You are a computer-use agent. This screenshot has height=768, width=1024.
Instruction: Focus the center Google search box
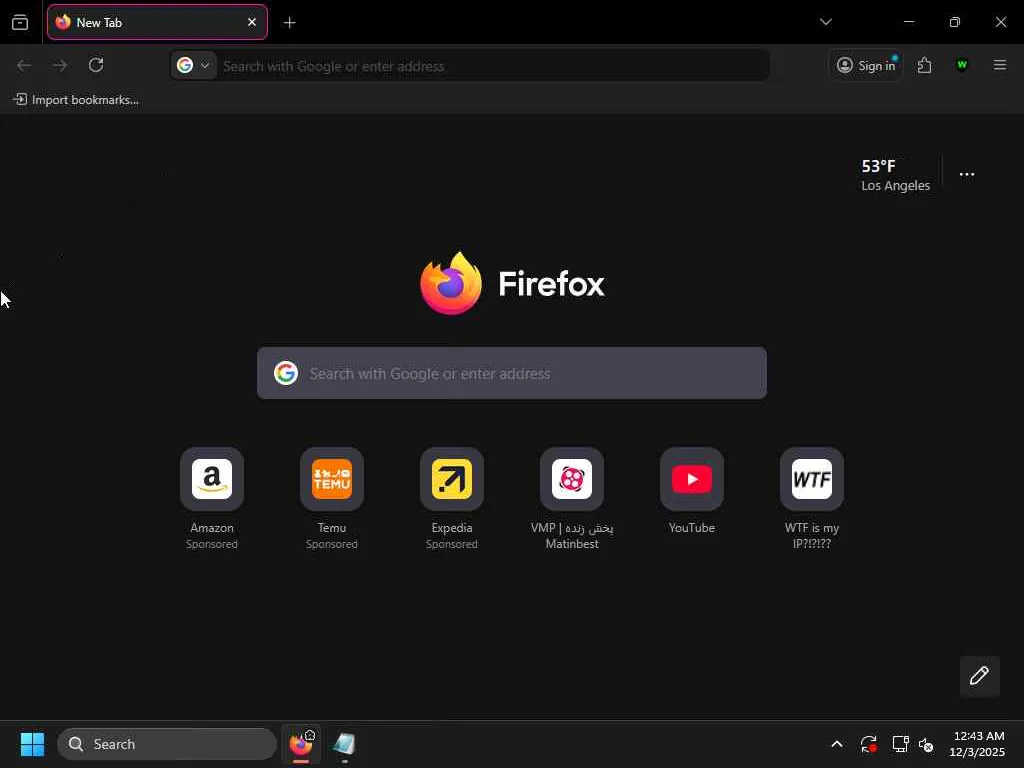coord(512,373)
